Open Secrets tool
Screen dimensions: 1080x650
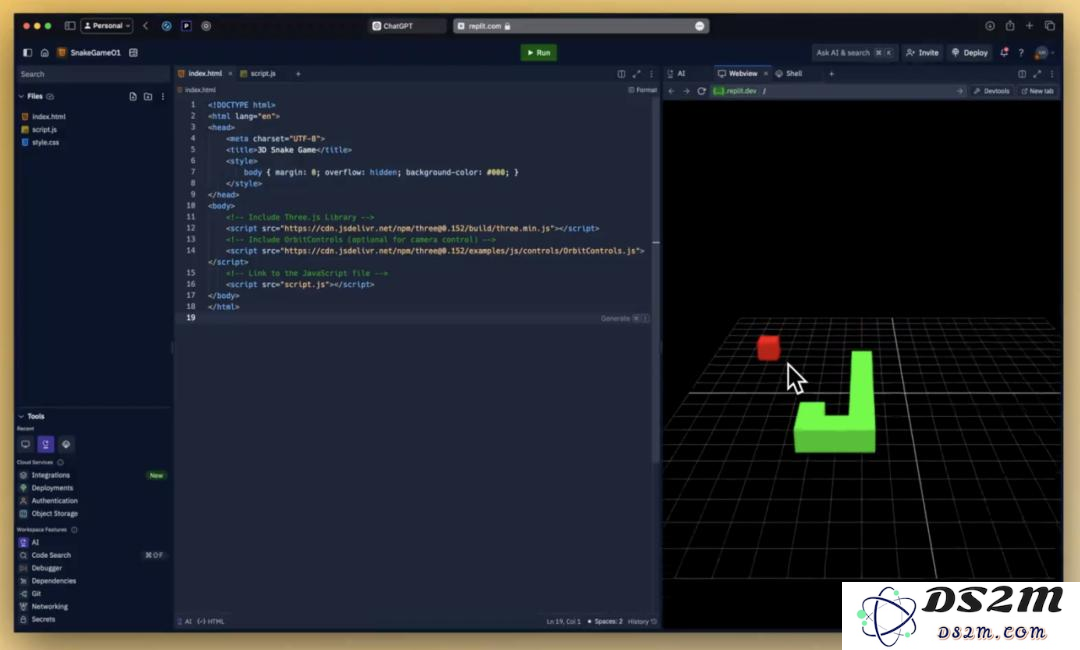pos(43,619)
